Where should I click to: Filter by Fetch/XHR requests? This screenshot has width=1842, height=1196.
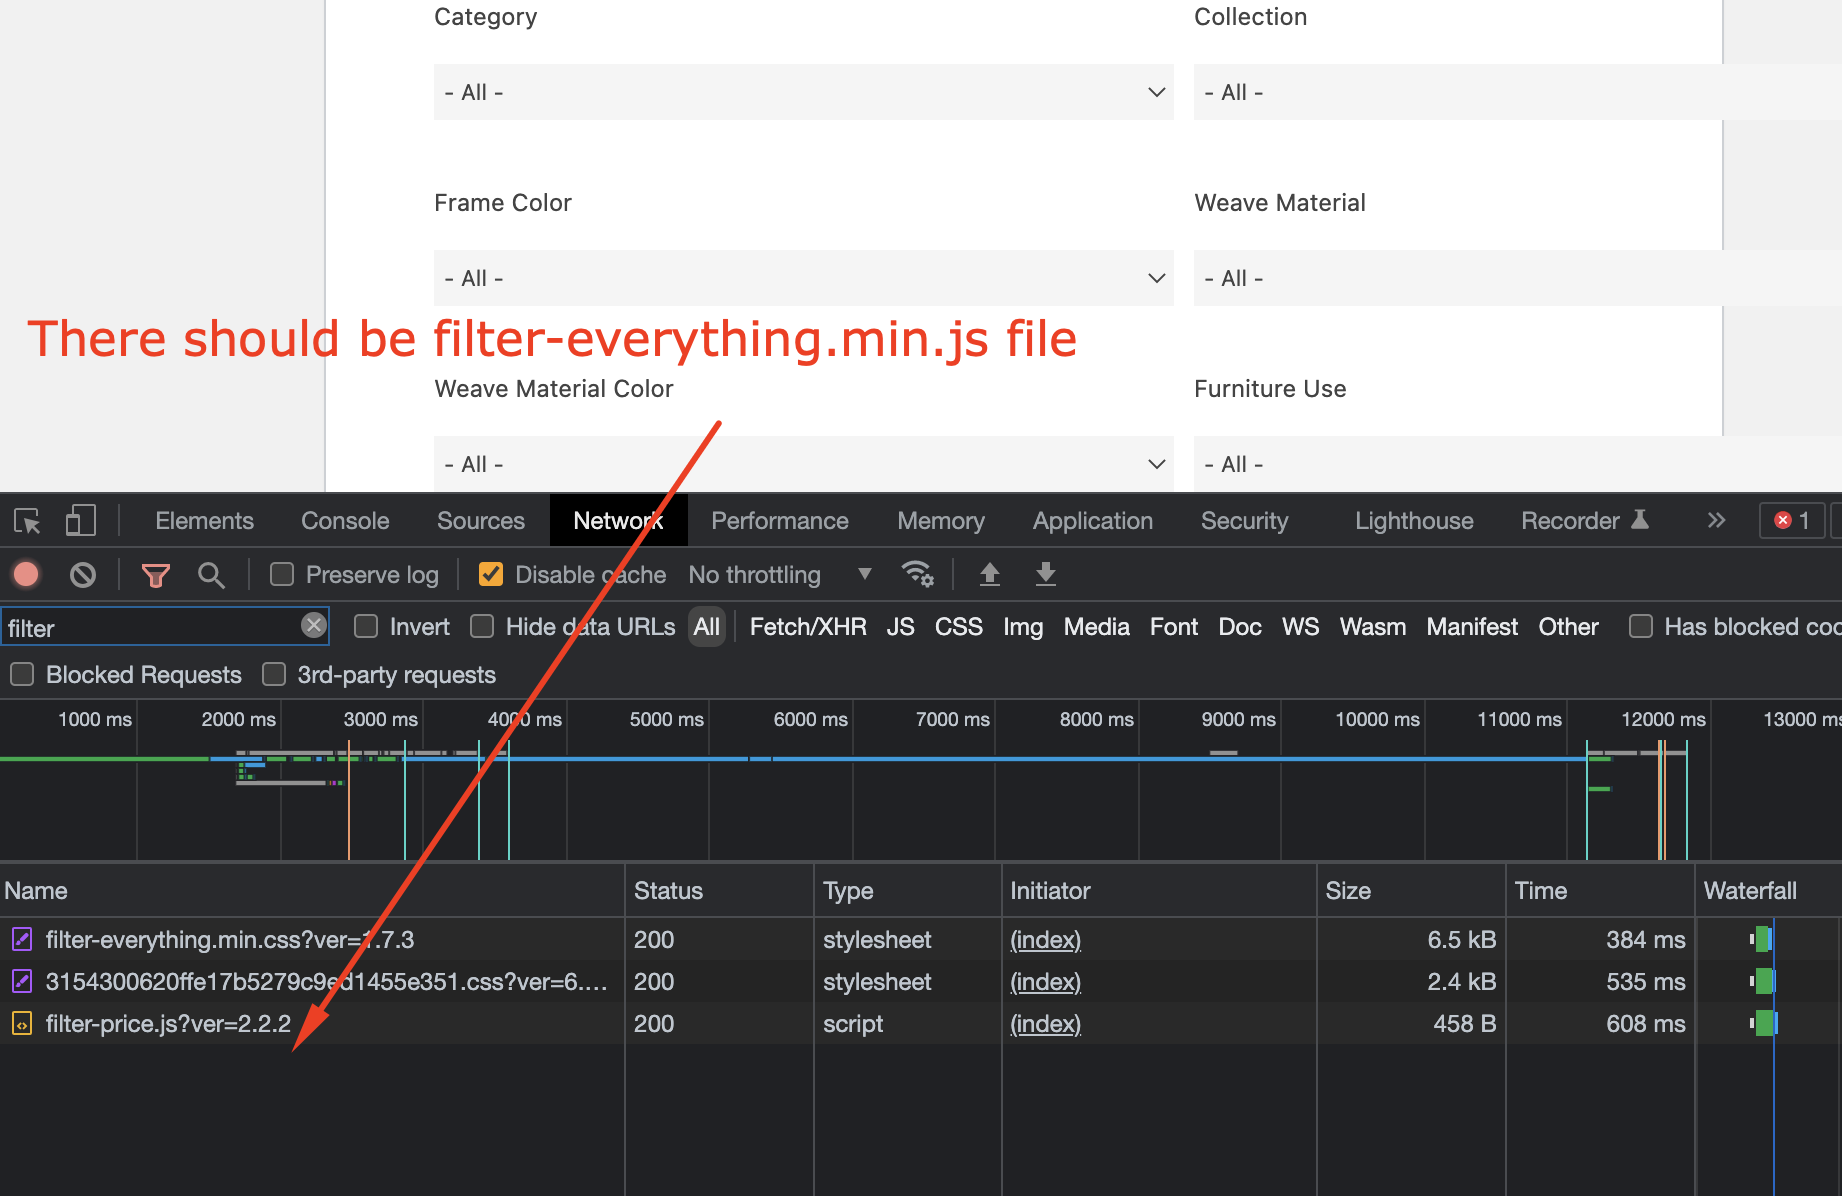[808, 627]
